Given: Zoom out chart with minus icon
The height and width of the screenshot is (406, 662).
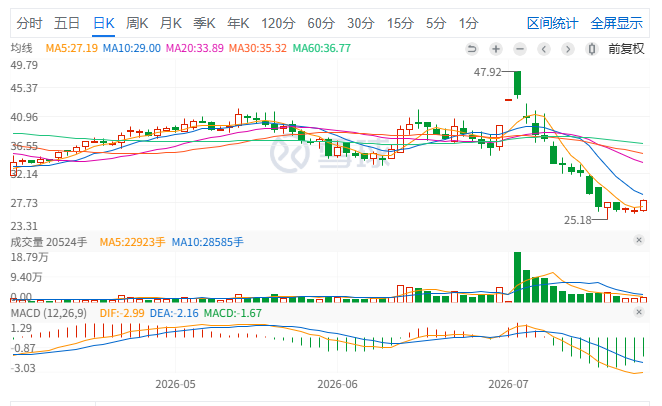Looking at the screenshot, I should 520,49.
